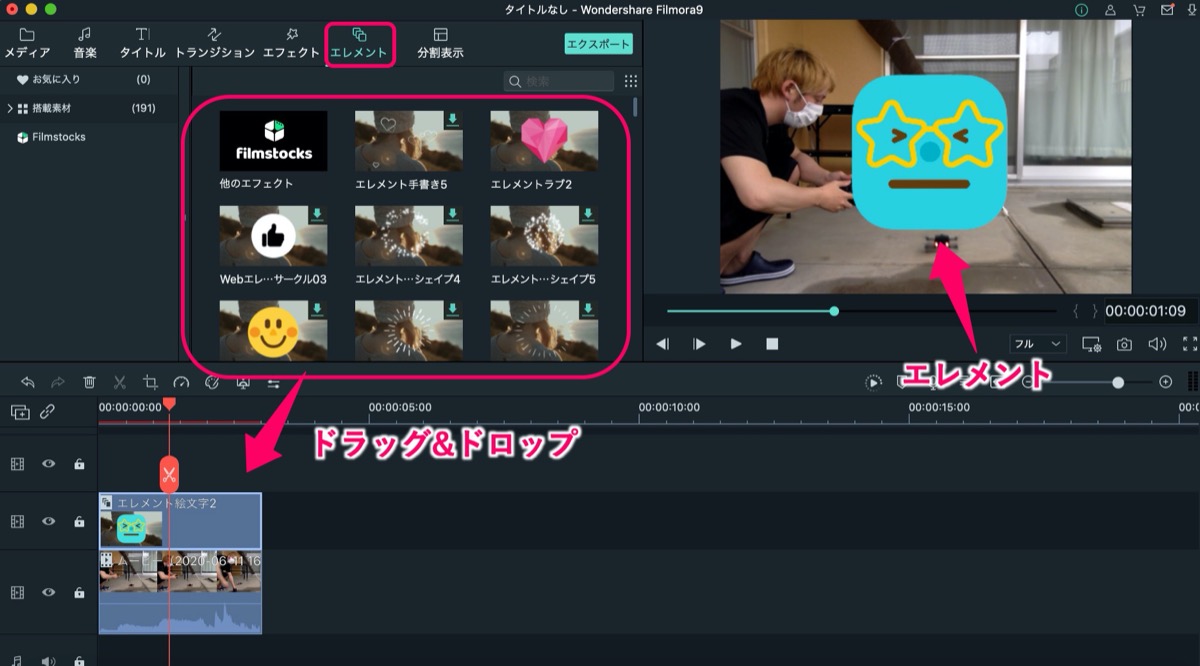
Task: Enter fullscreen preview mode
Action: (1190, 344)
